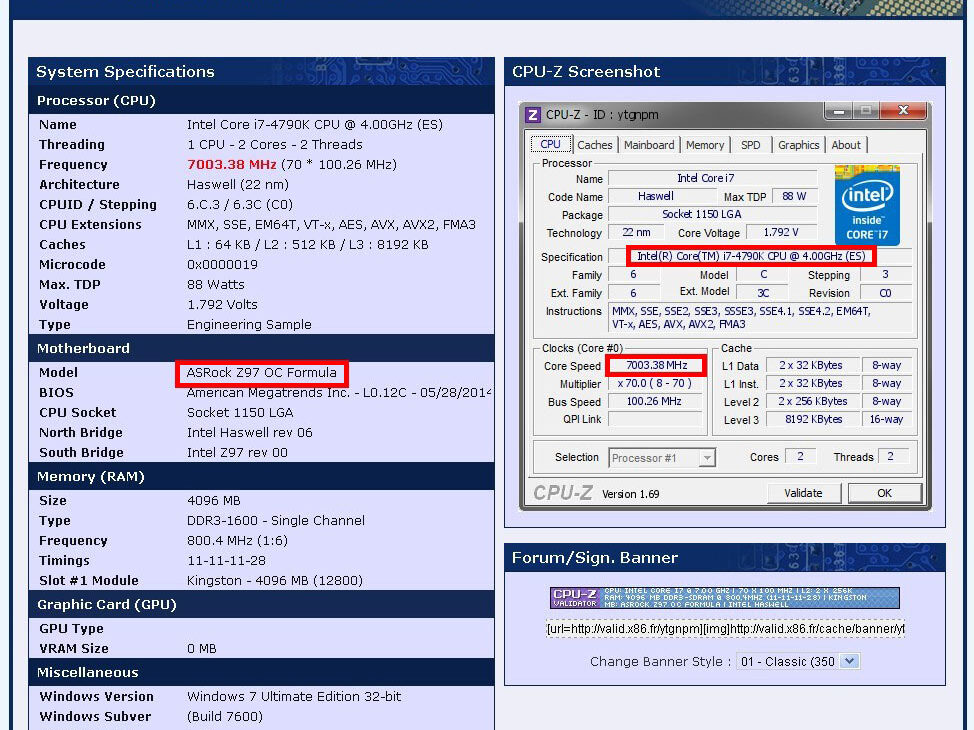View the Graphics tab
974x730 pixels.
point(798,144)
